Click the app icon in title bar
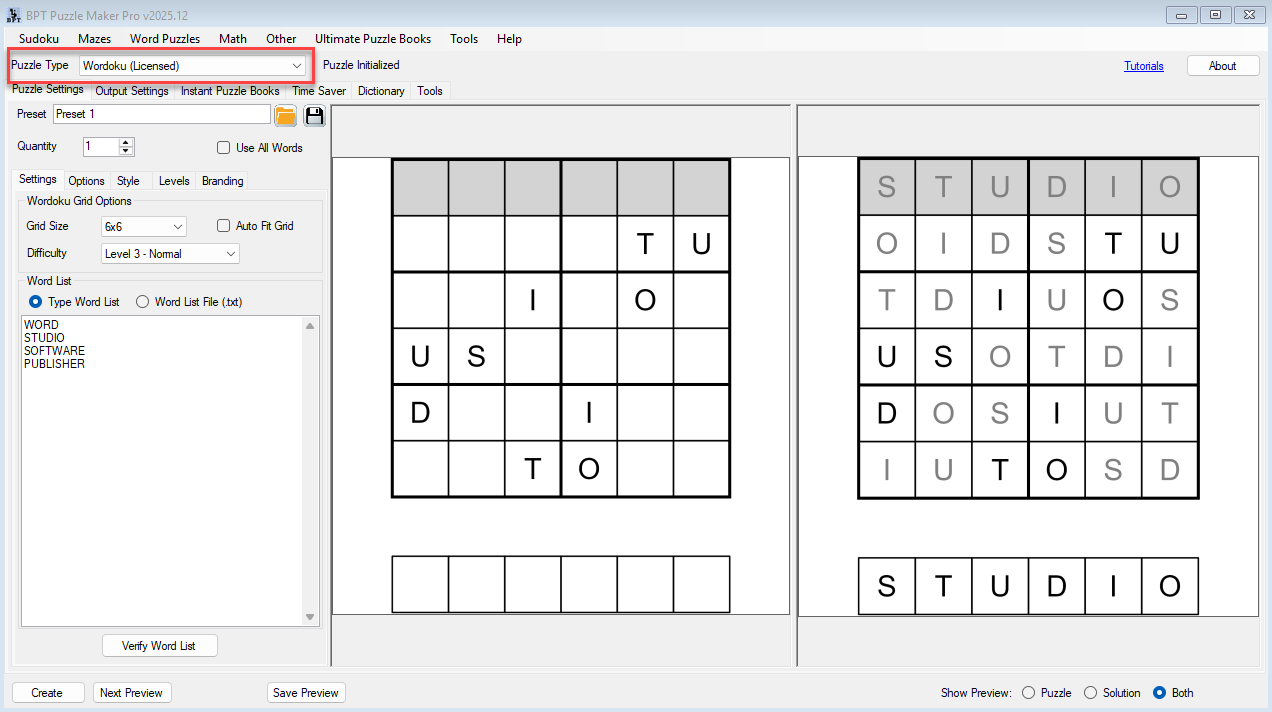The height and width of the screenshot is (712, 1272). [x=13, y=15]
